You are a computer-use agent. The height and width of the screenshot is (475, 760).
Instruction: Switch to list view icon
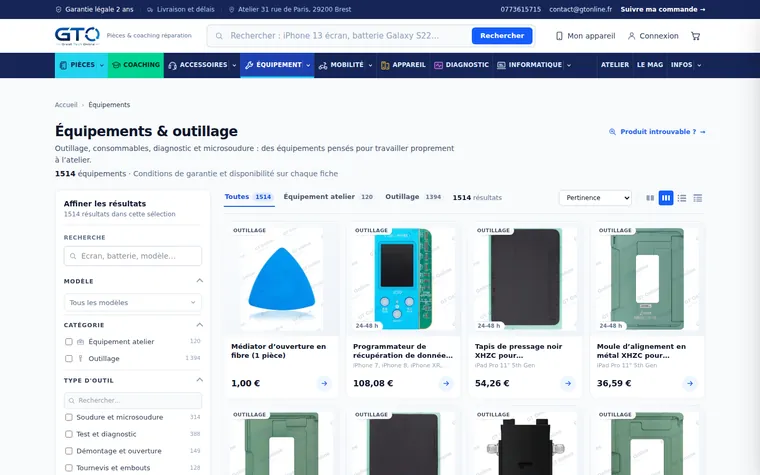coord(682,198)
